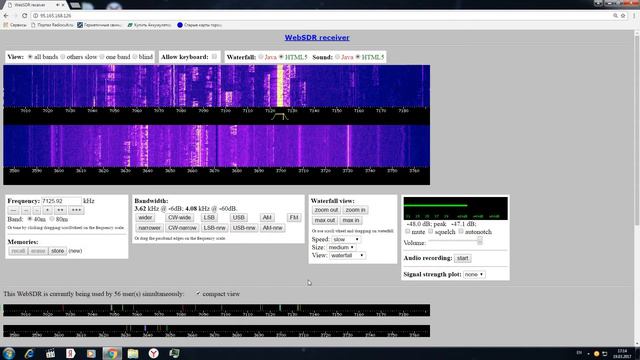Switch to CW-narrow mode
640x360 pixels.
(182, 228)
